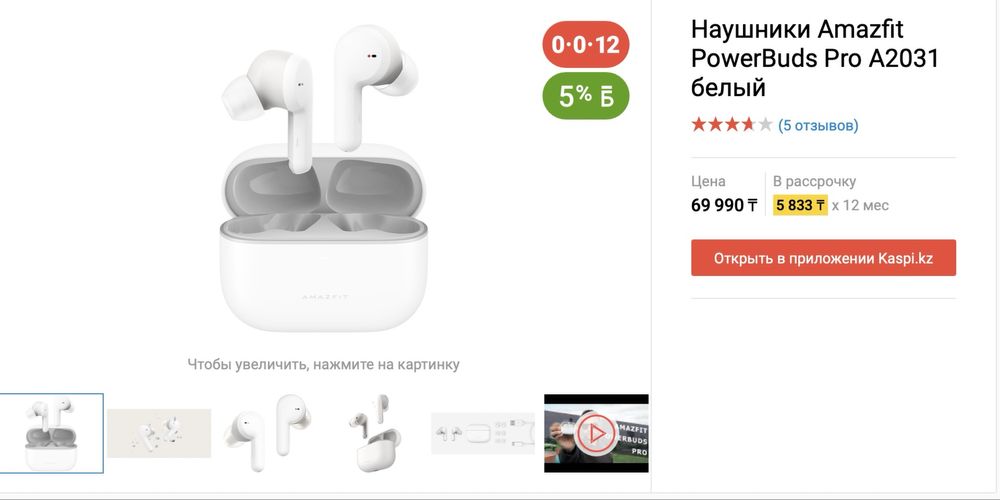The width and height of the screenshot is (1000, 500).
Task: Click the Открыть в приложении Kaspi.kz button
Action: coord(823,258)
